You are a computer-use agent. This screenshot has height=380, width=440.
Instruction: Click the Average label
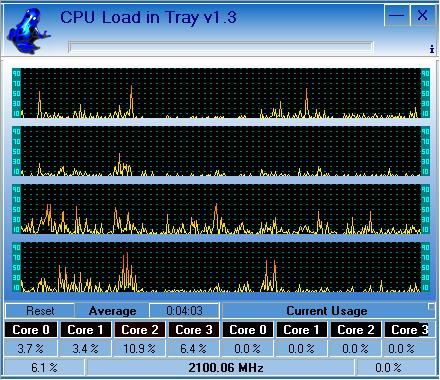pos(112,311)
